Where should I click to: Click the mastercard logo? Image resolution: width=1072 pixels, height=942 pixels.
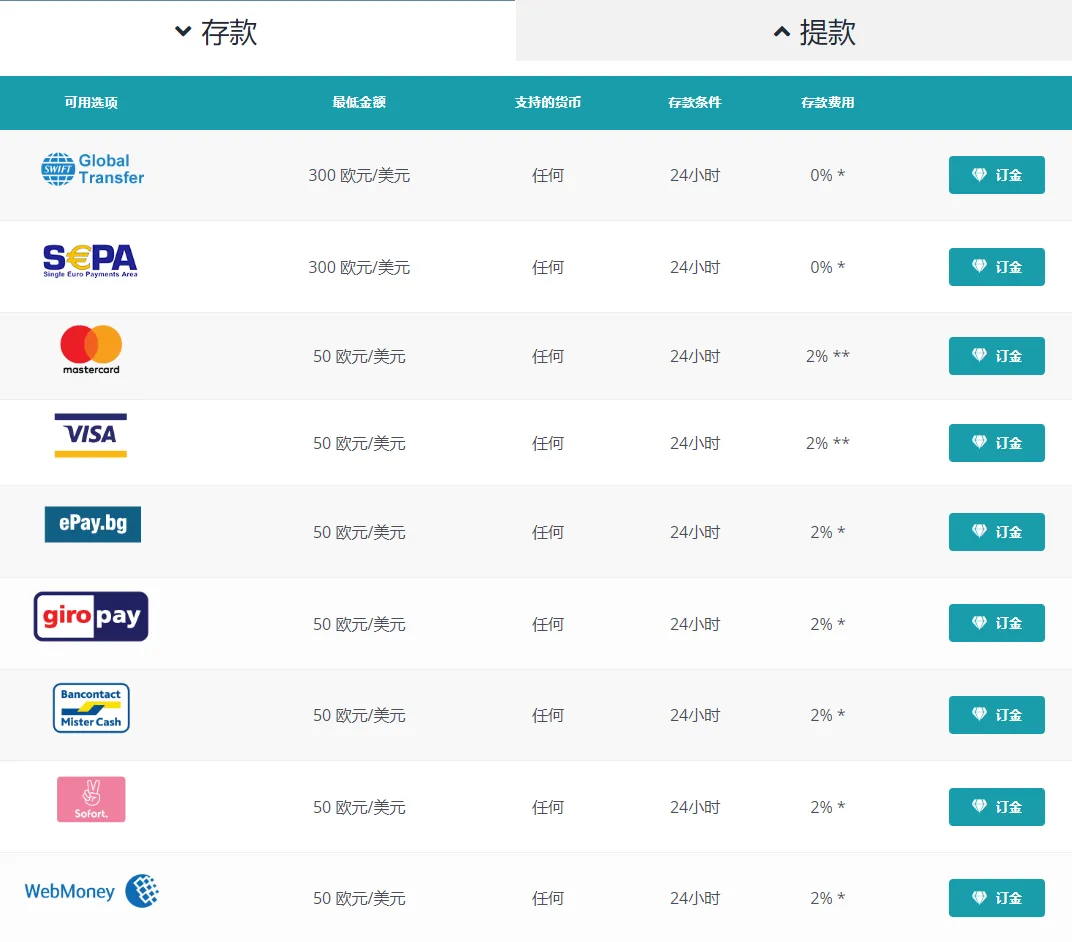(91, 349)
